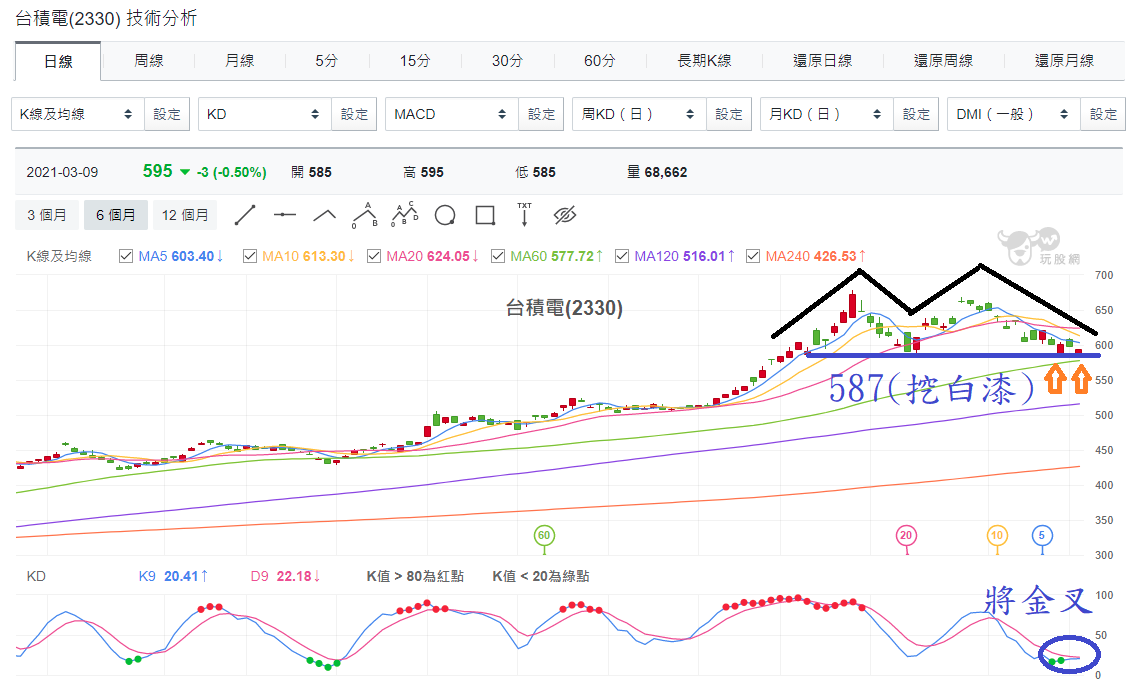Uncheck the MA240 moving average checkbox

753,256
